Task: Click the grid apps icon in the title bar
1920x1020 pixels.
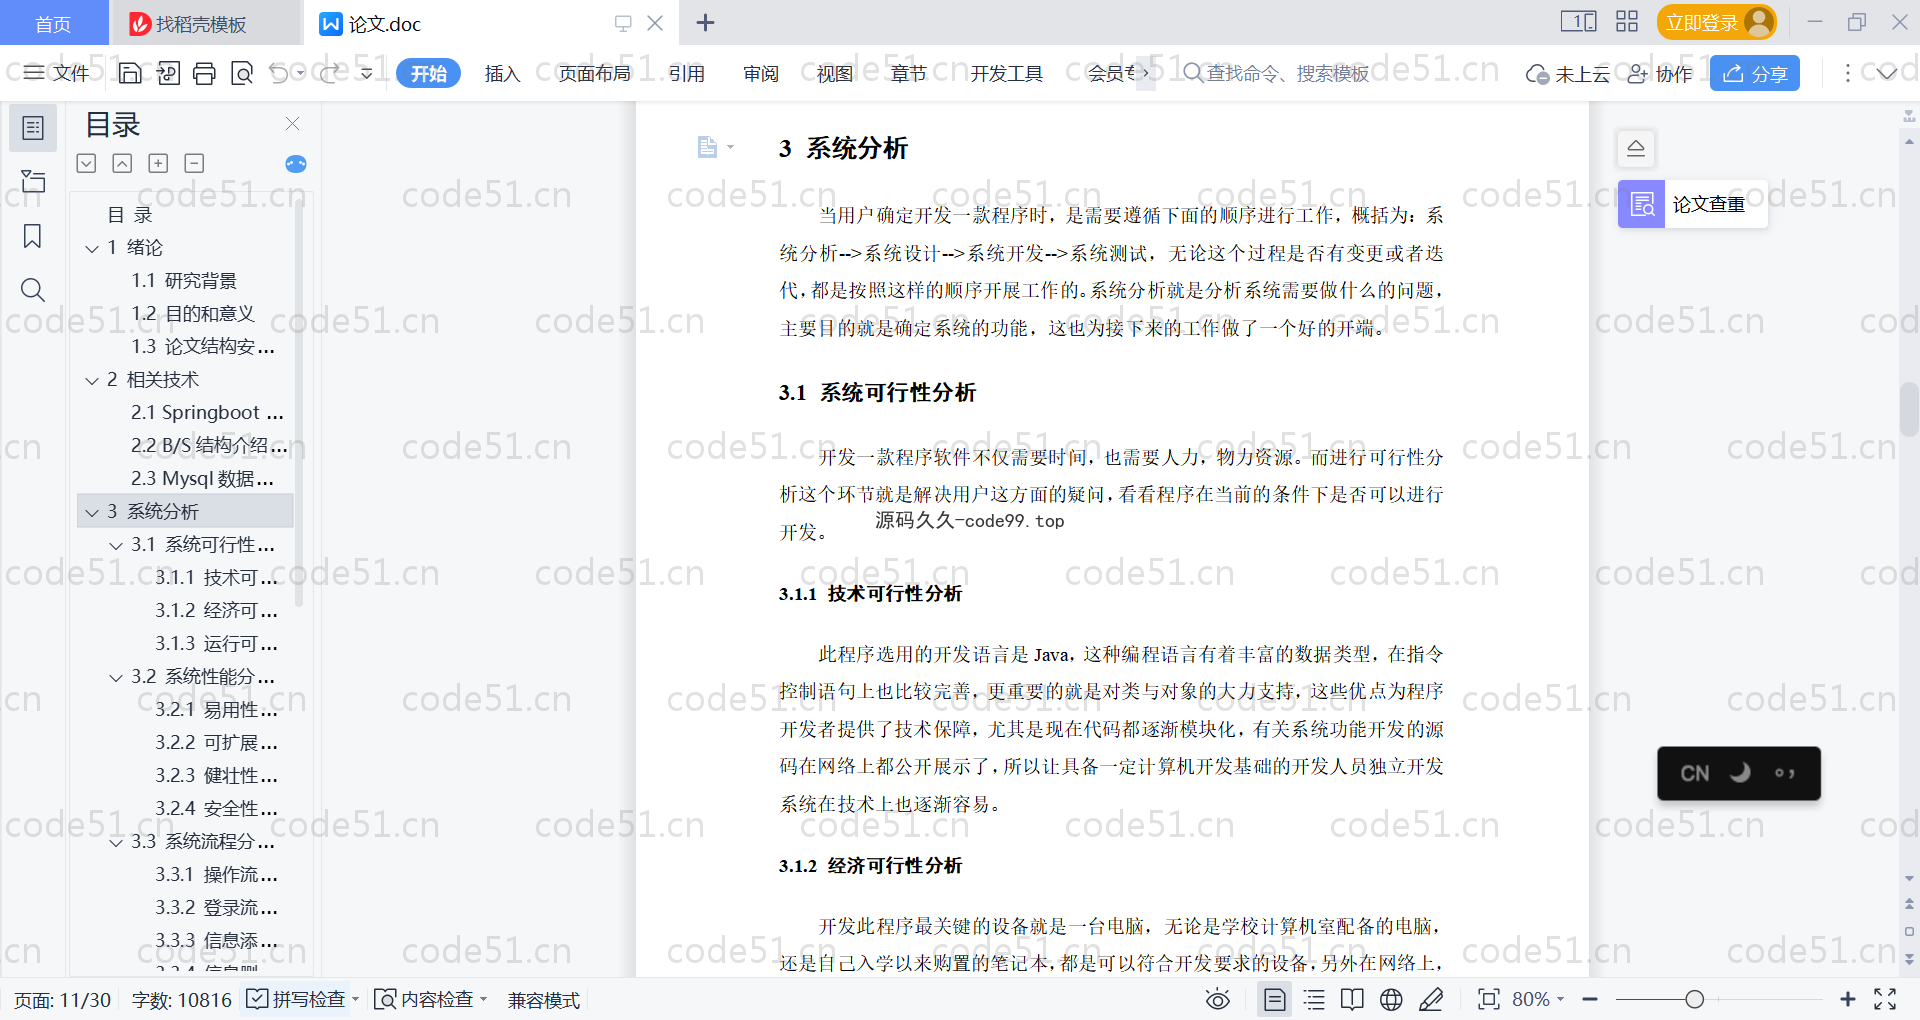Action: (1627, 22)
